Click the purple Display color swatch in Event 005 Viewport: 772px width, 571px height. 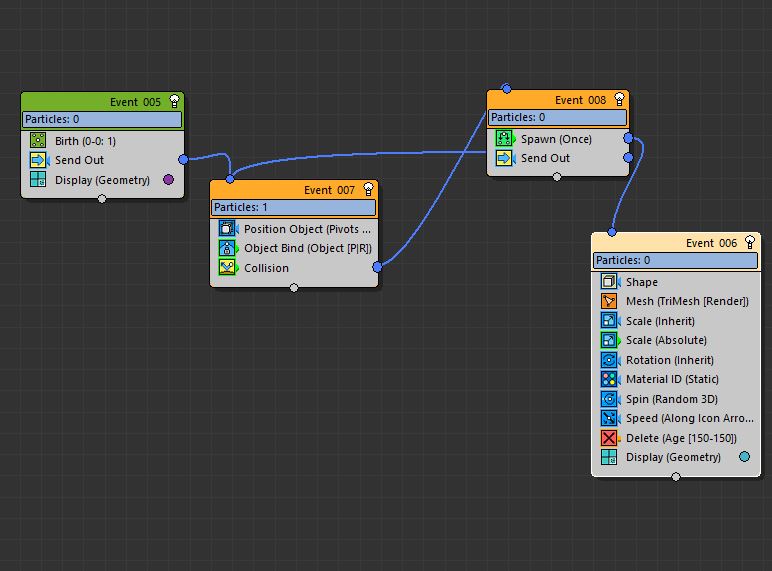[x=168, y=180]
